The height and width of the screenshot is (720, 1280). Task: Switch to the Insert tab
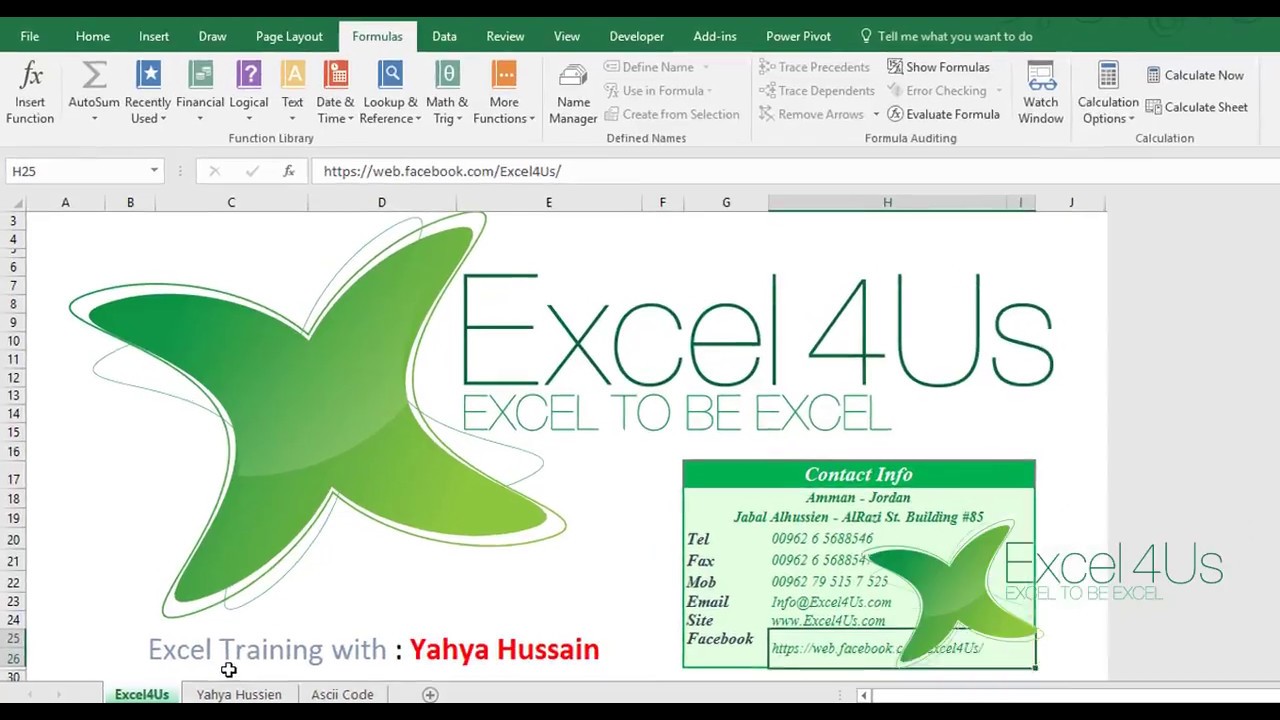coord(154,36)
